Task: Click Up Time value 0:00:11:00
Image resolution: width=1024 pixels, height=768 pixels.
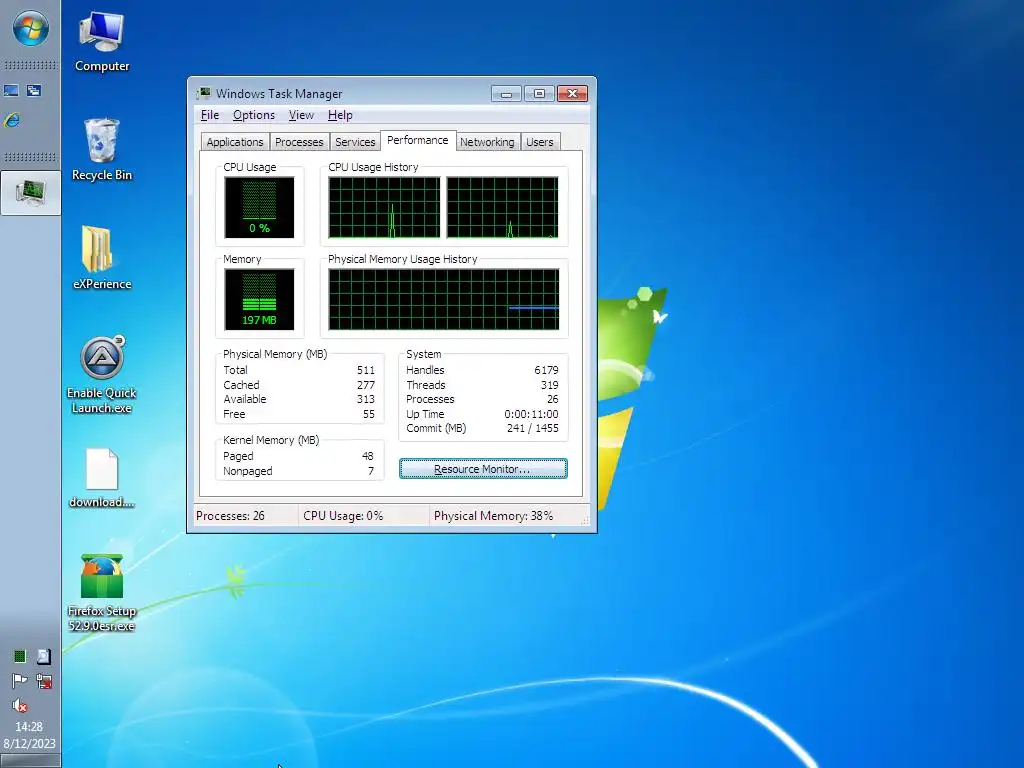Action: click(x=532, y=414)
